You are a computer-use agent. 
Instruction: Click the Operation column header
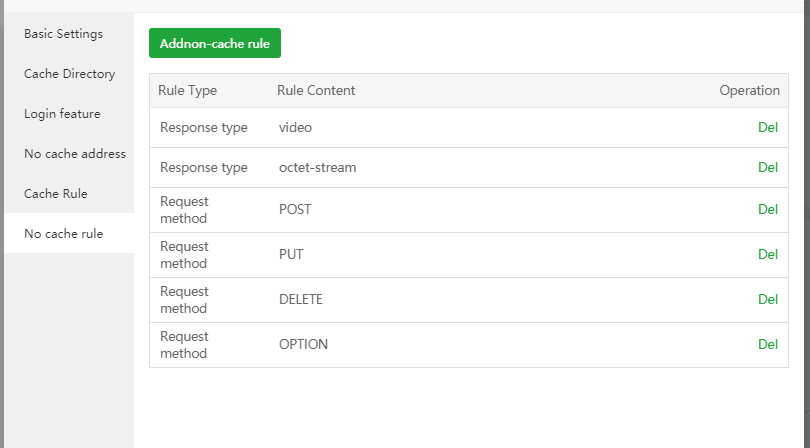(x=749, y=91)
